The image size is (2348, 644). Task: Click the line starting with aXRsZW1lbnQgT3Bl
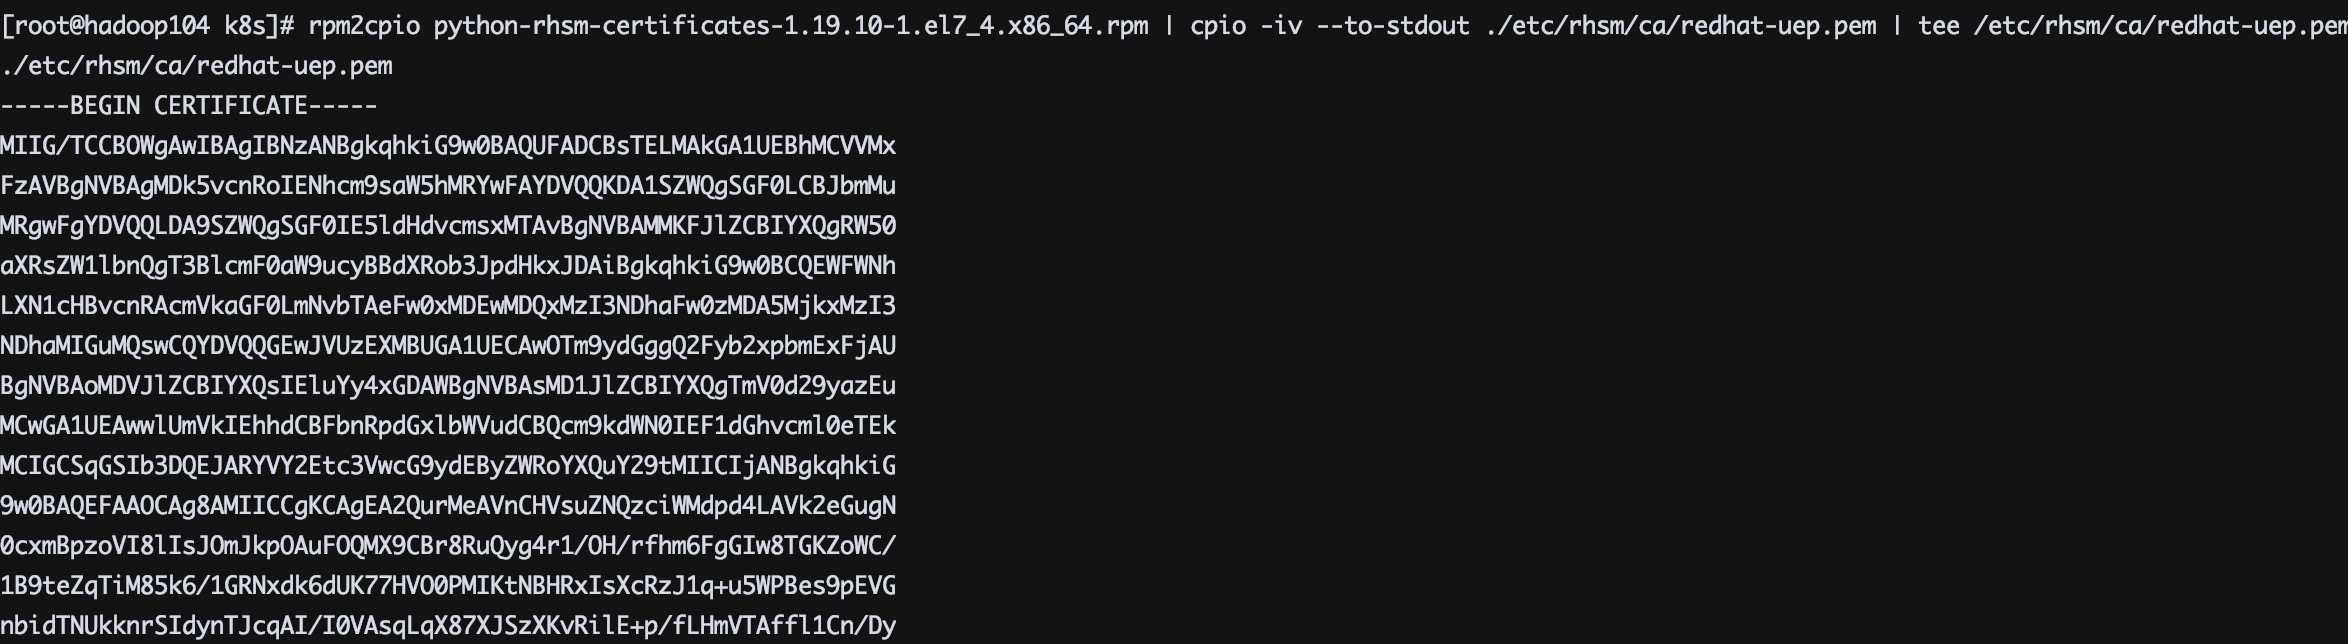click(x=448, y=266)
